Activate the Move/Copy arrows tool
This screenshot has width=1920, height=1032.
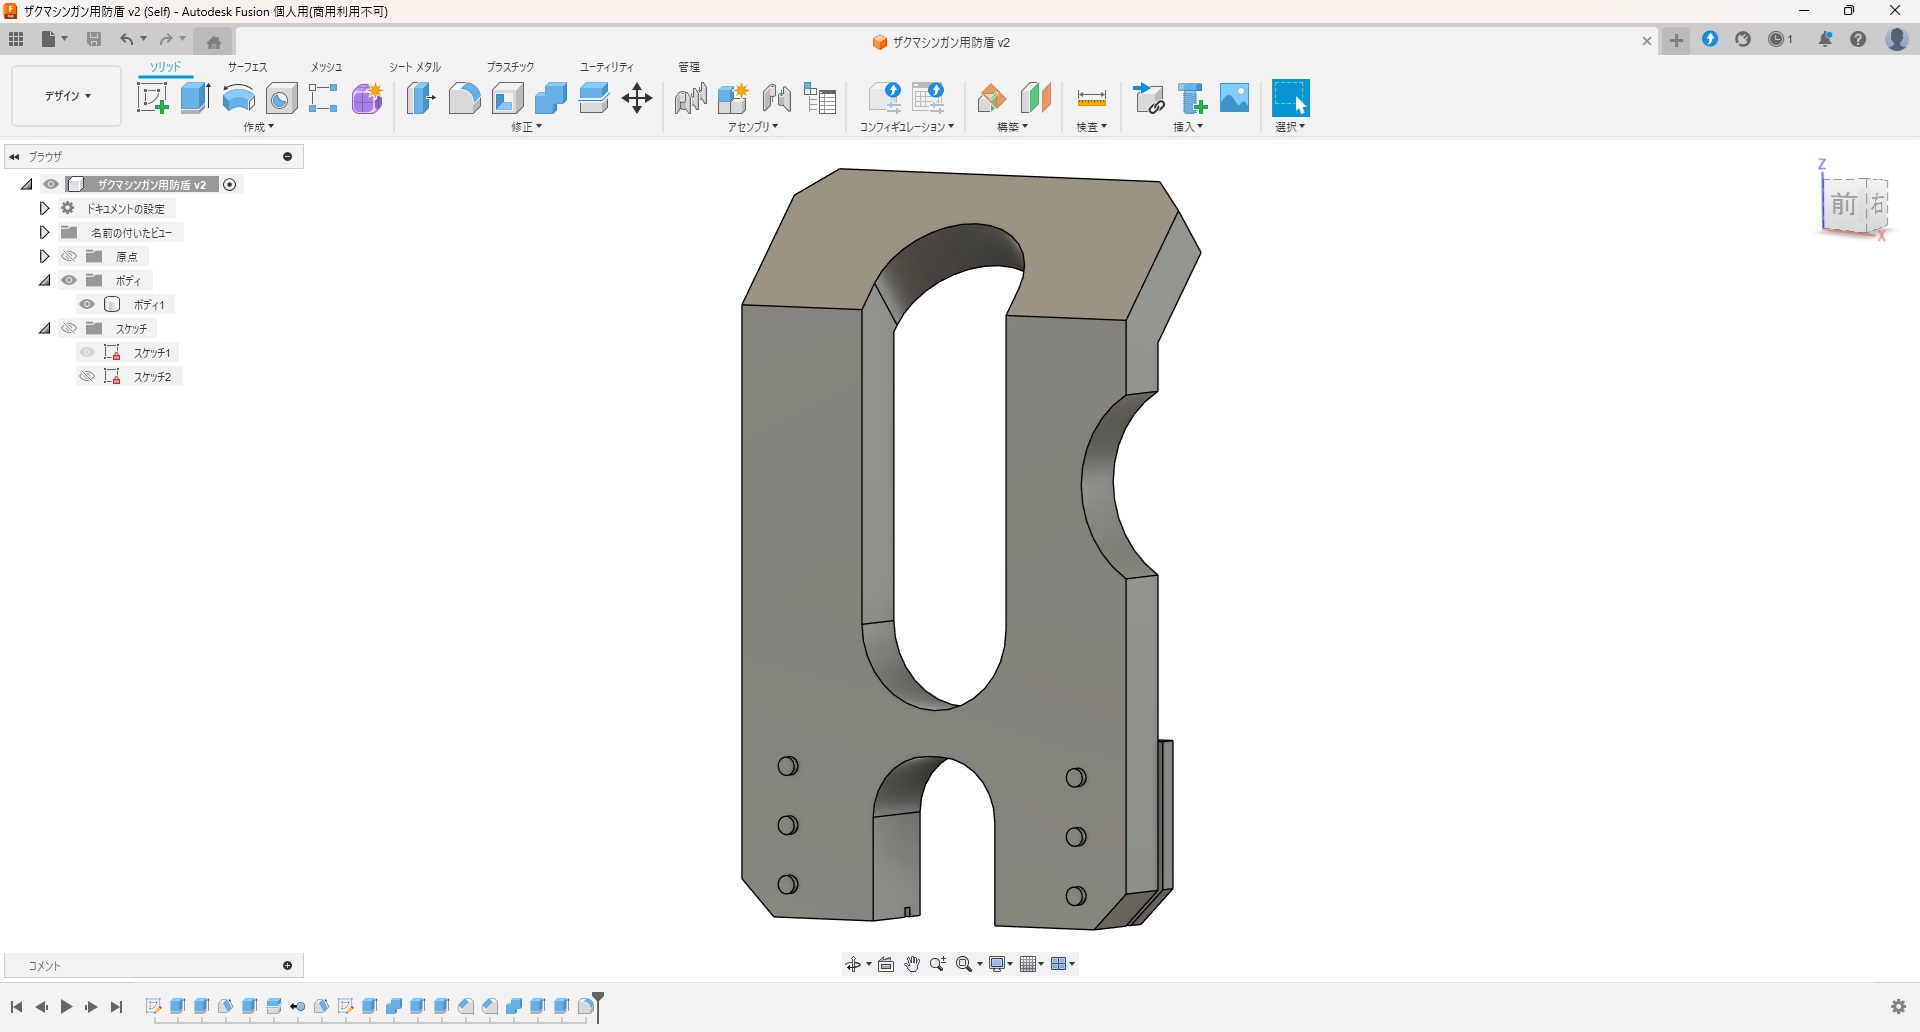click(637, 98)
